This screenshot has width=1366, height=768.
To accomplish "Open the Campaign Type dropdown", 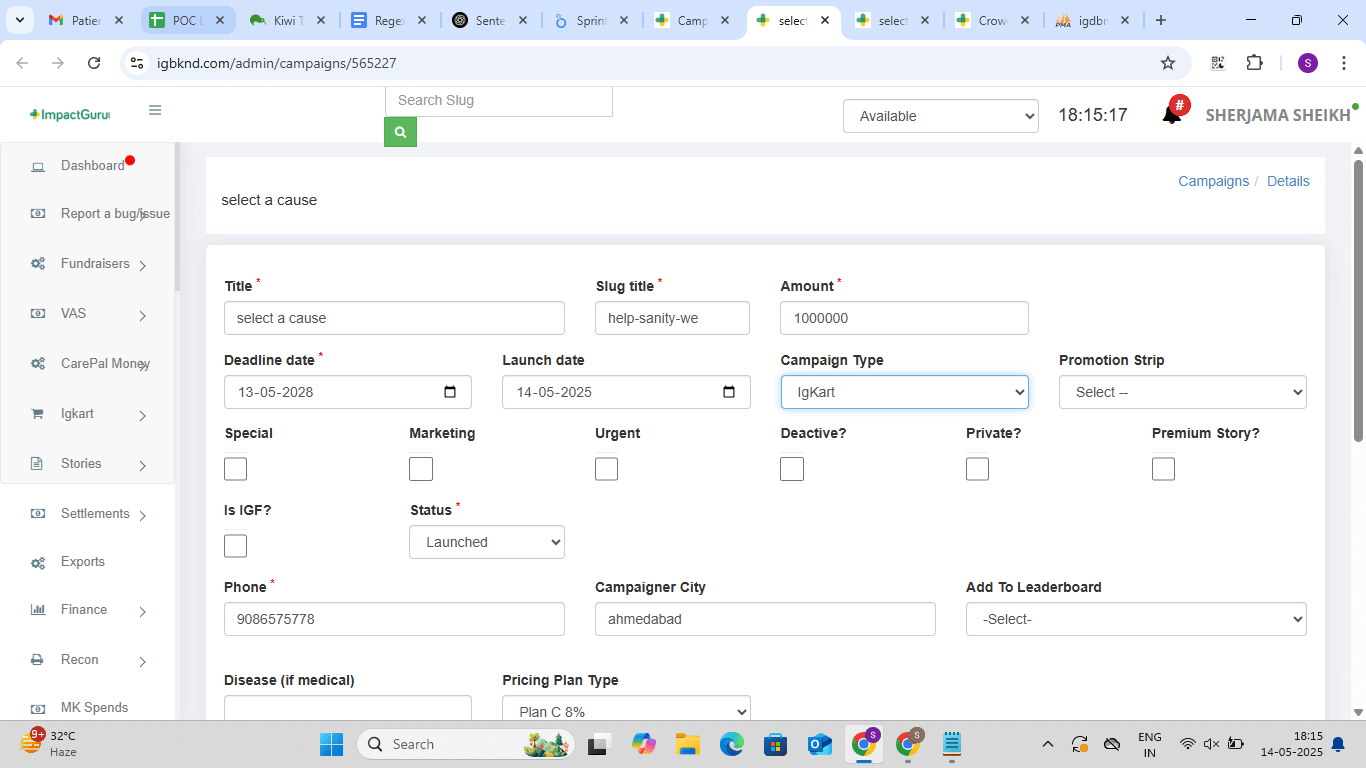I will coord(904,392).
